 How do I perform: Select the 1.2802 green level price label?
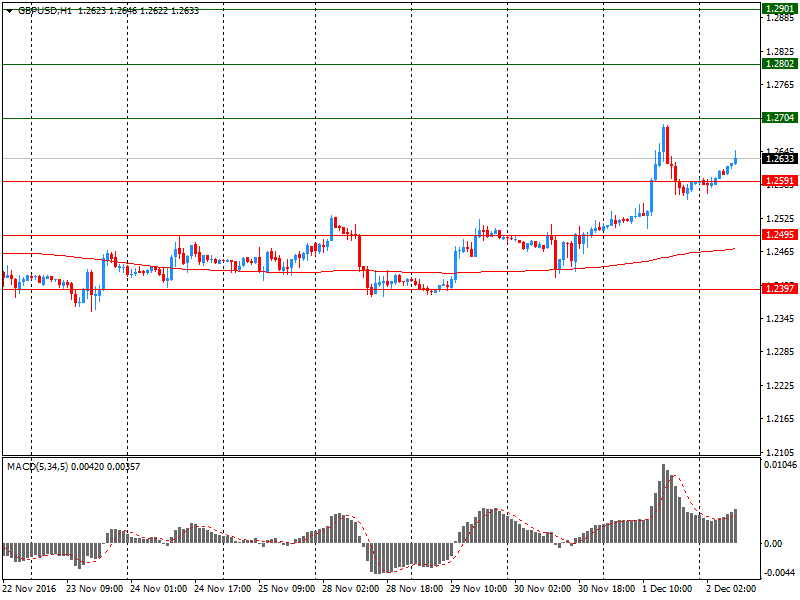click(780, 64)
